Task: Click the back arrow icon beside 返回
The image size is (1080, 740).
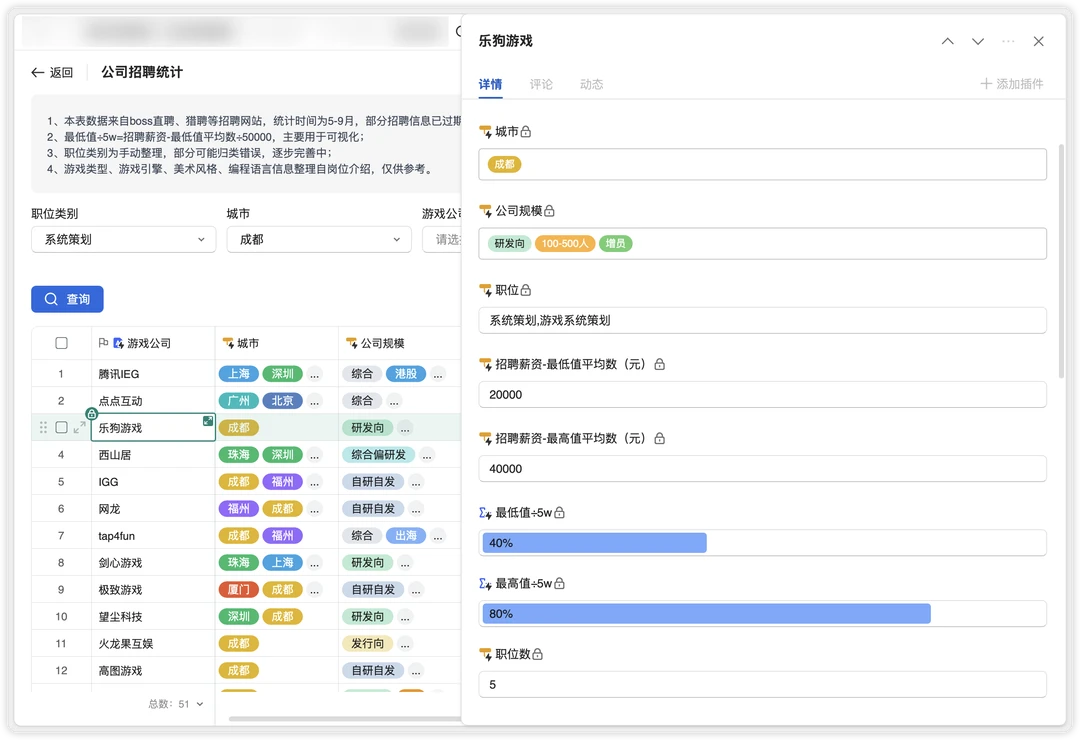Action: 38,72
